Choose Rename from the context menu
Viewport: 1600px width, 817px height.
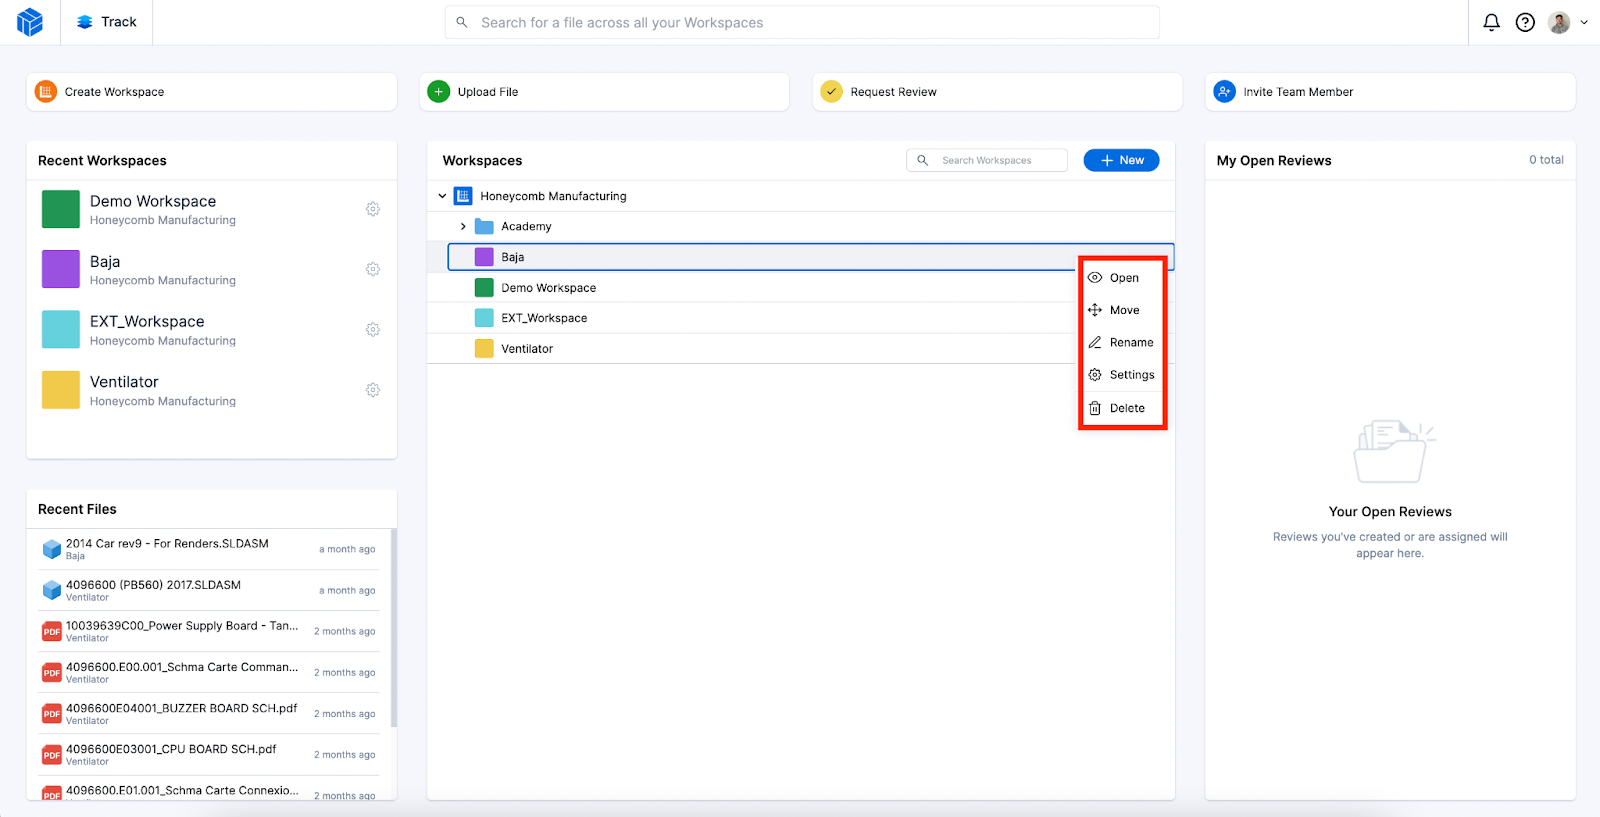(1131, 343)
